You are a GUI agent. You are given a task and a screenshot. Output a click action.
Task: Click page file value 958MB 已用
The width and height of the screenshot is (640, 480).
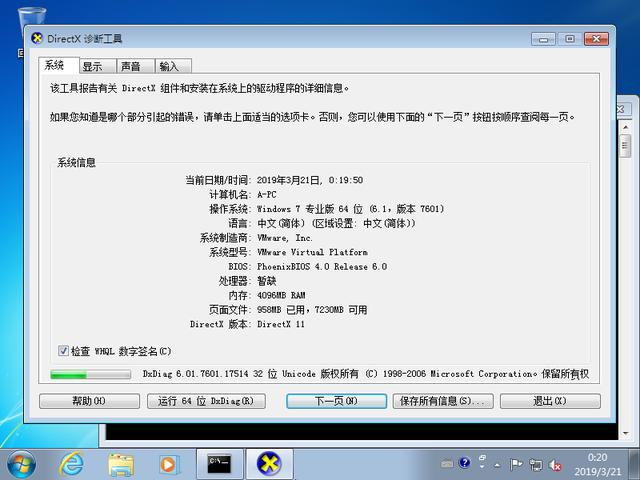[x=312, y=310]
